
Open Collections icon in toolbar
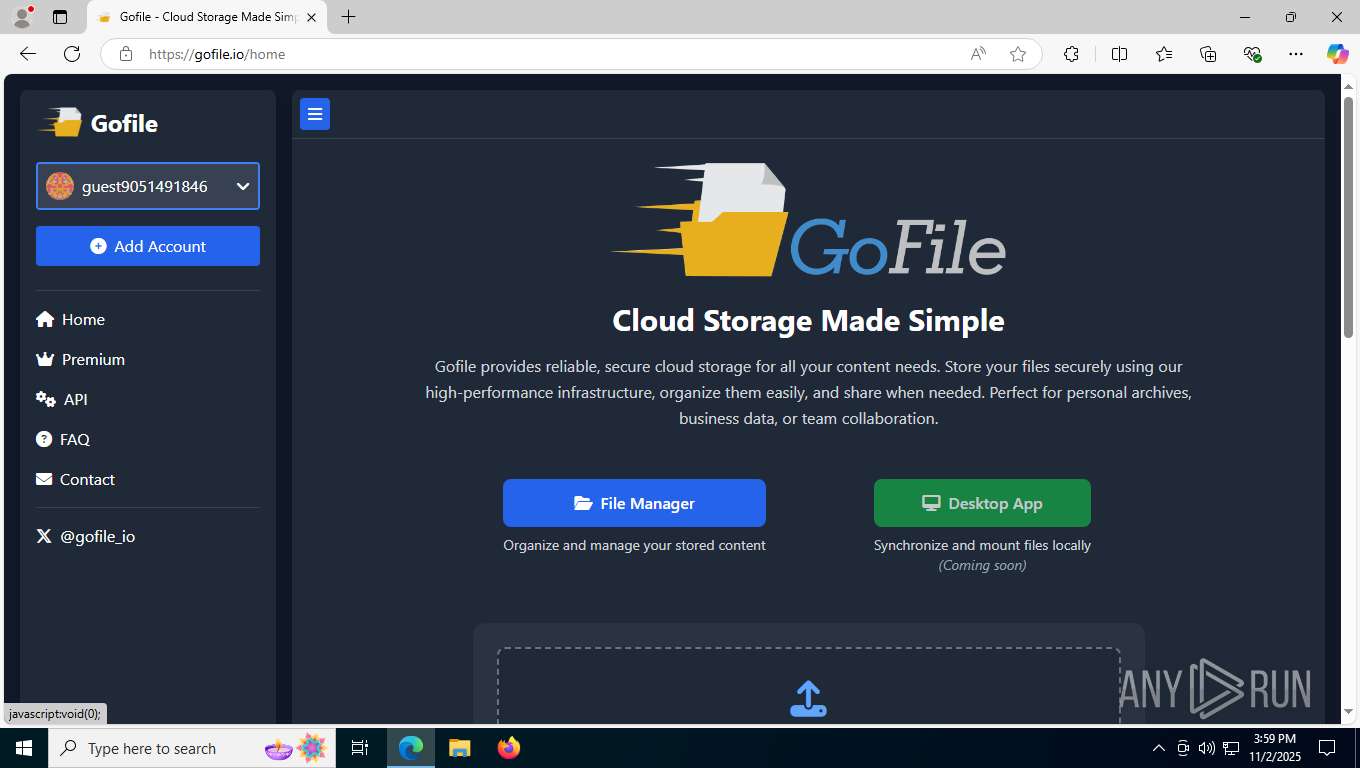1208,54
